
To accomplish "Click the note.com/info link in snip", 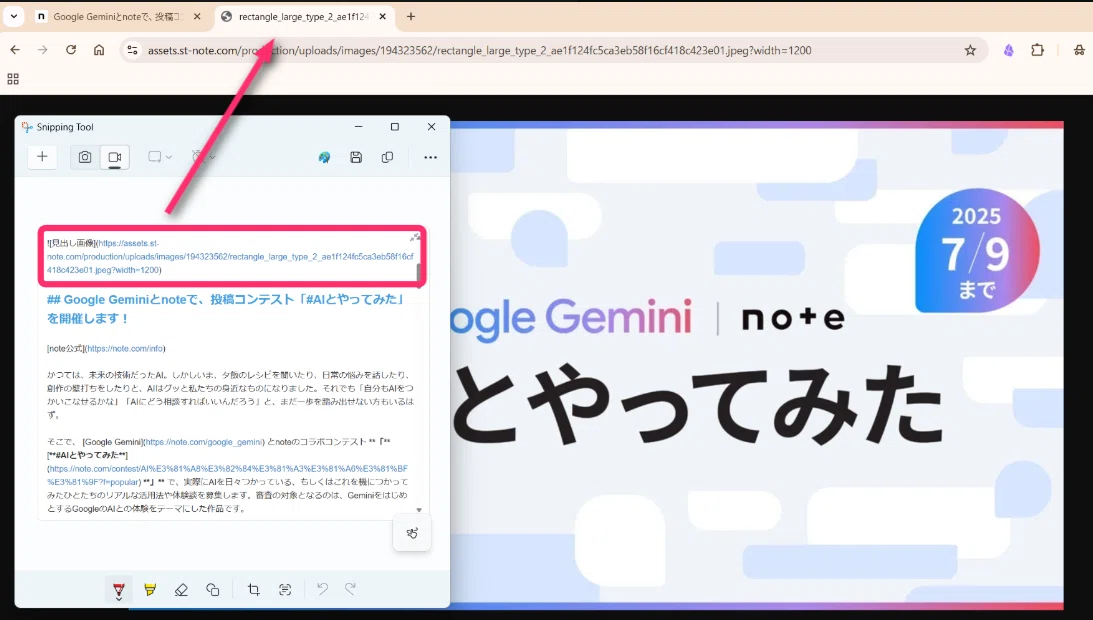I will pyautogui.click(x=125, y=348).
